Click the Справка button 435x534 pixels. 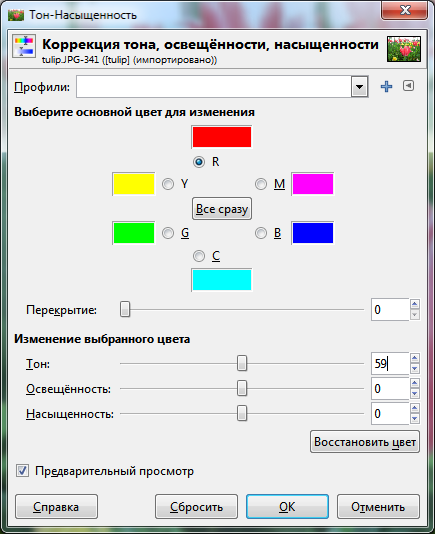click(x=56, y=507)
